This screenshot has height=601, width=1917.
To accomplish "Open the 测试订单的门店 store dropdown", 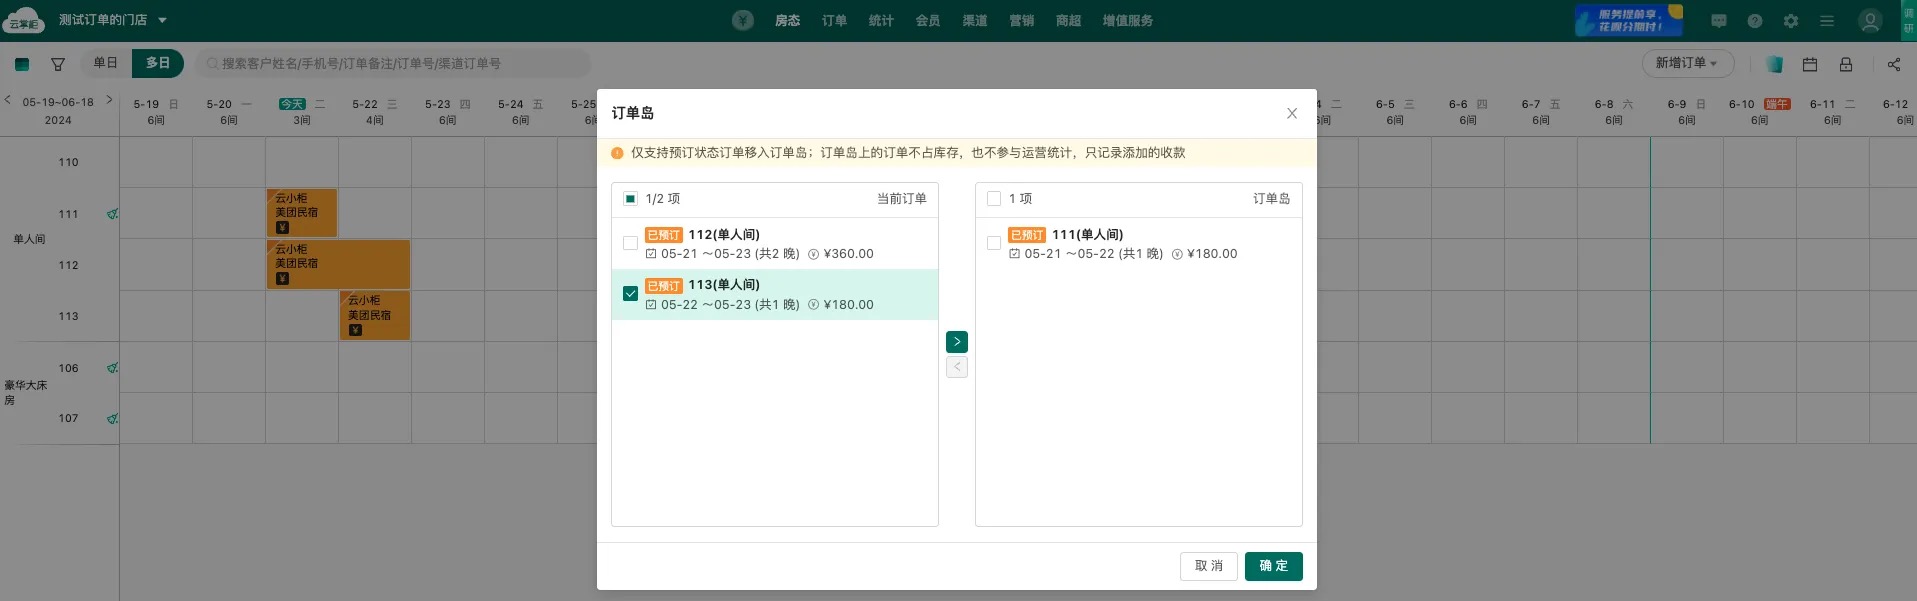I will [x=113, y=20].
